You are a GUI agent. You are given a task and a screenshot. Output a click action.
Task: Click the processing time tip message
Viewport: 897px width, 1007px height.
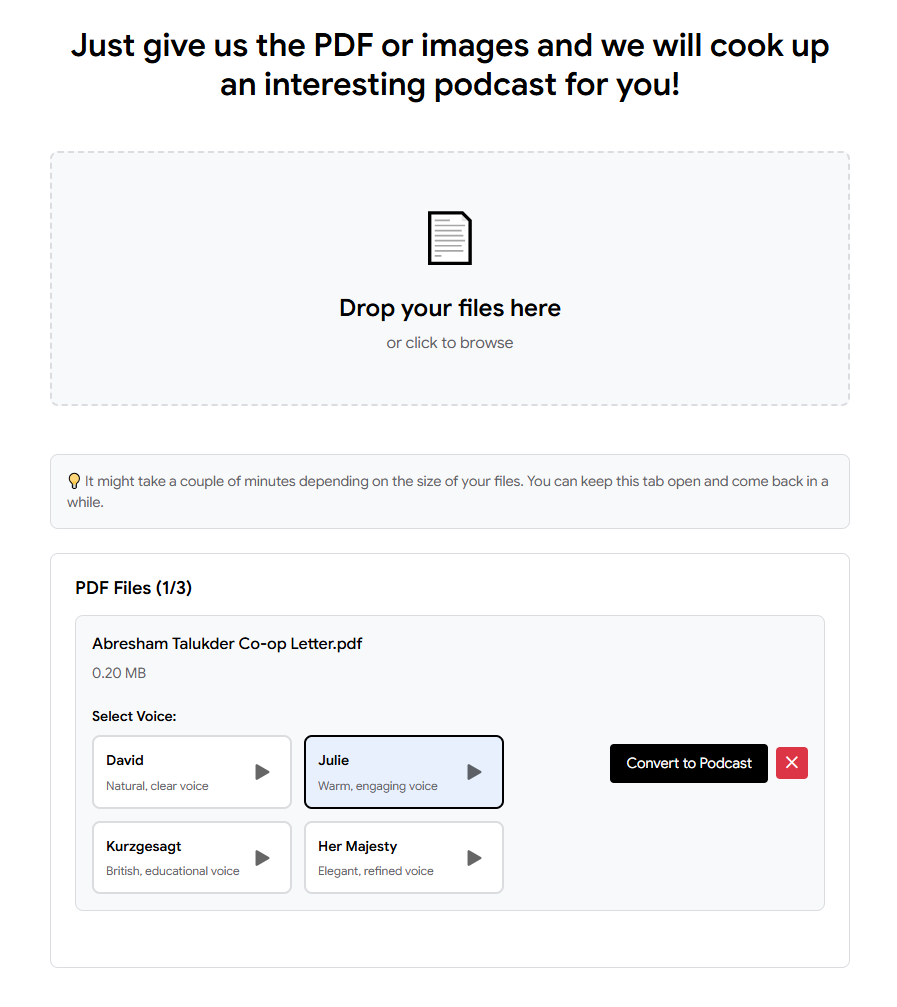449,492
